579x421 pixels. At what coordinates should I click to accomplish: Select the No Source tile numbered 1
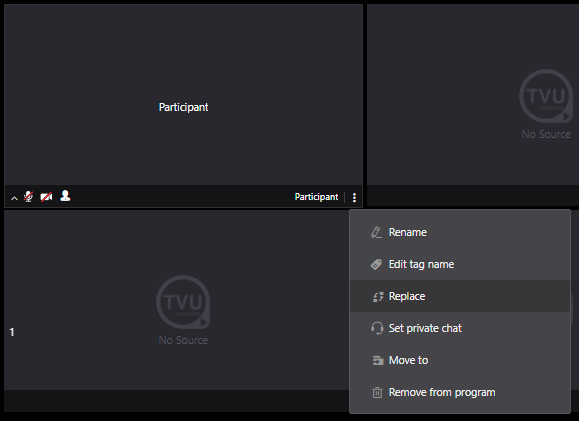tap(177, 300)
